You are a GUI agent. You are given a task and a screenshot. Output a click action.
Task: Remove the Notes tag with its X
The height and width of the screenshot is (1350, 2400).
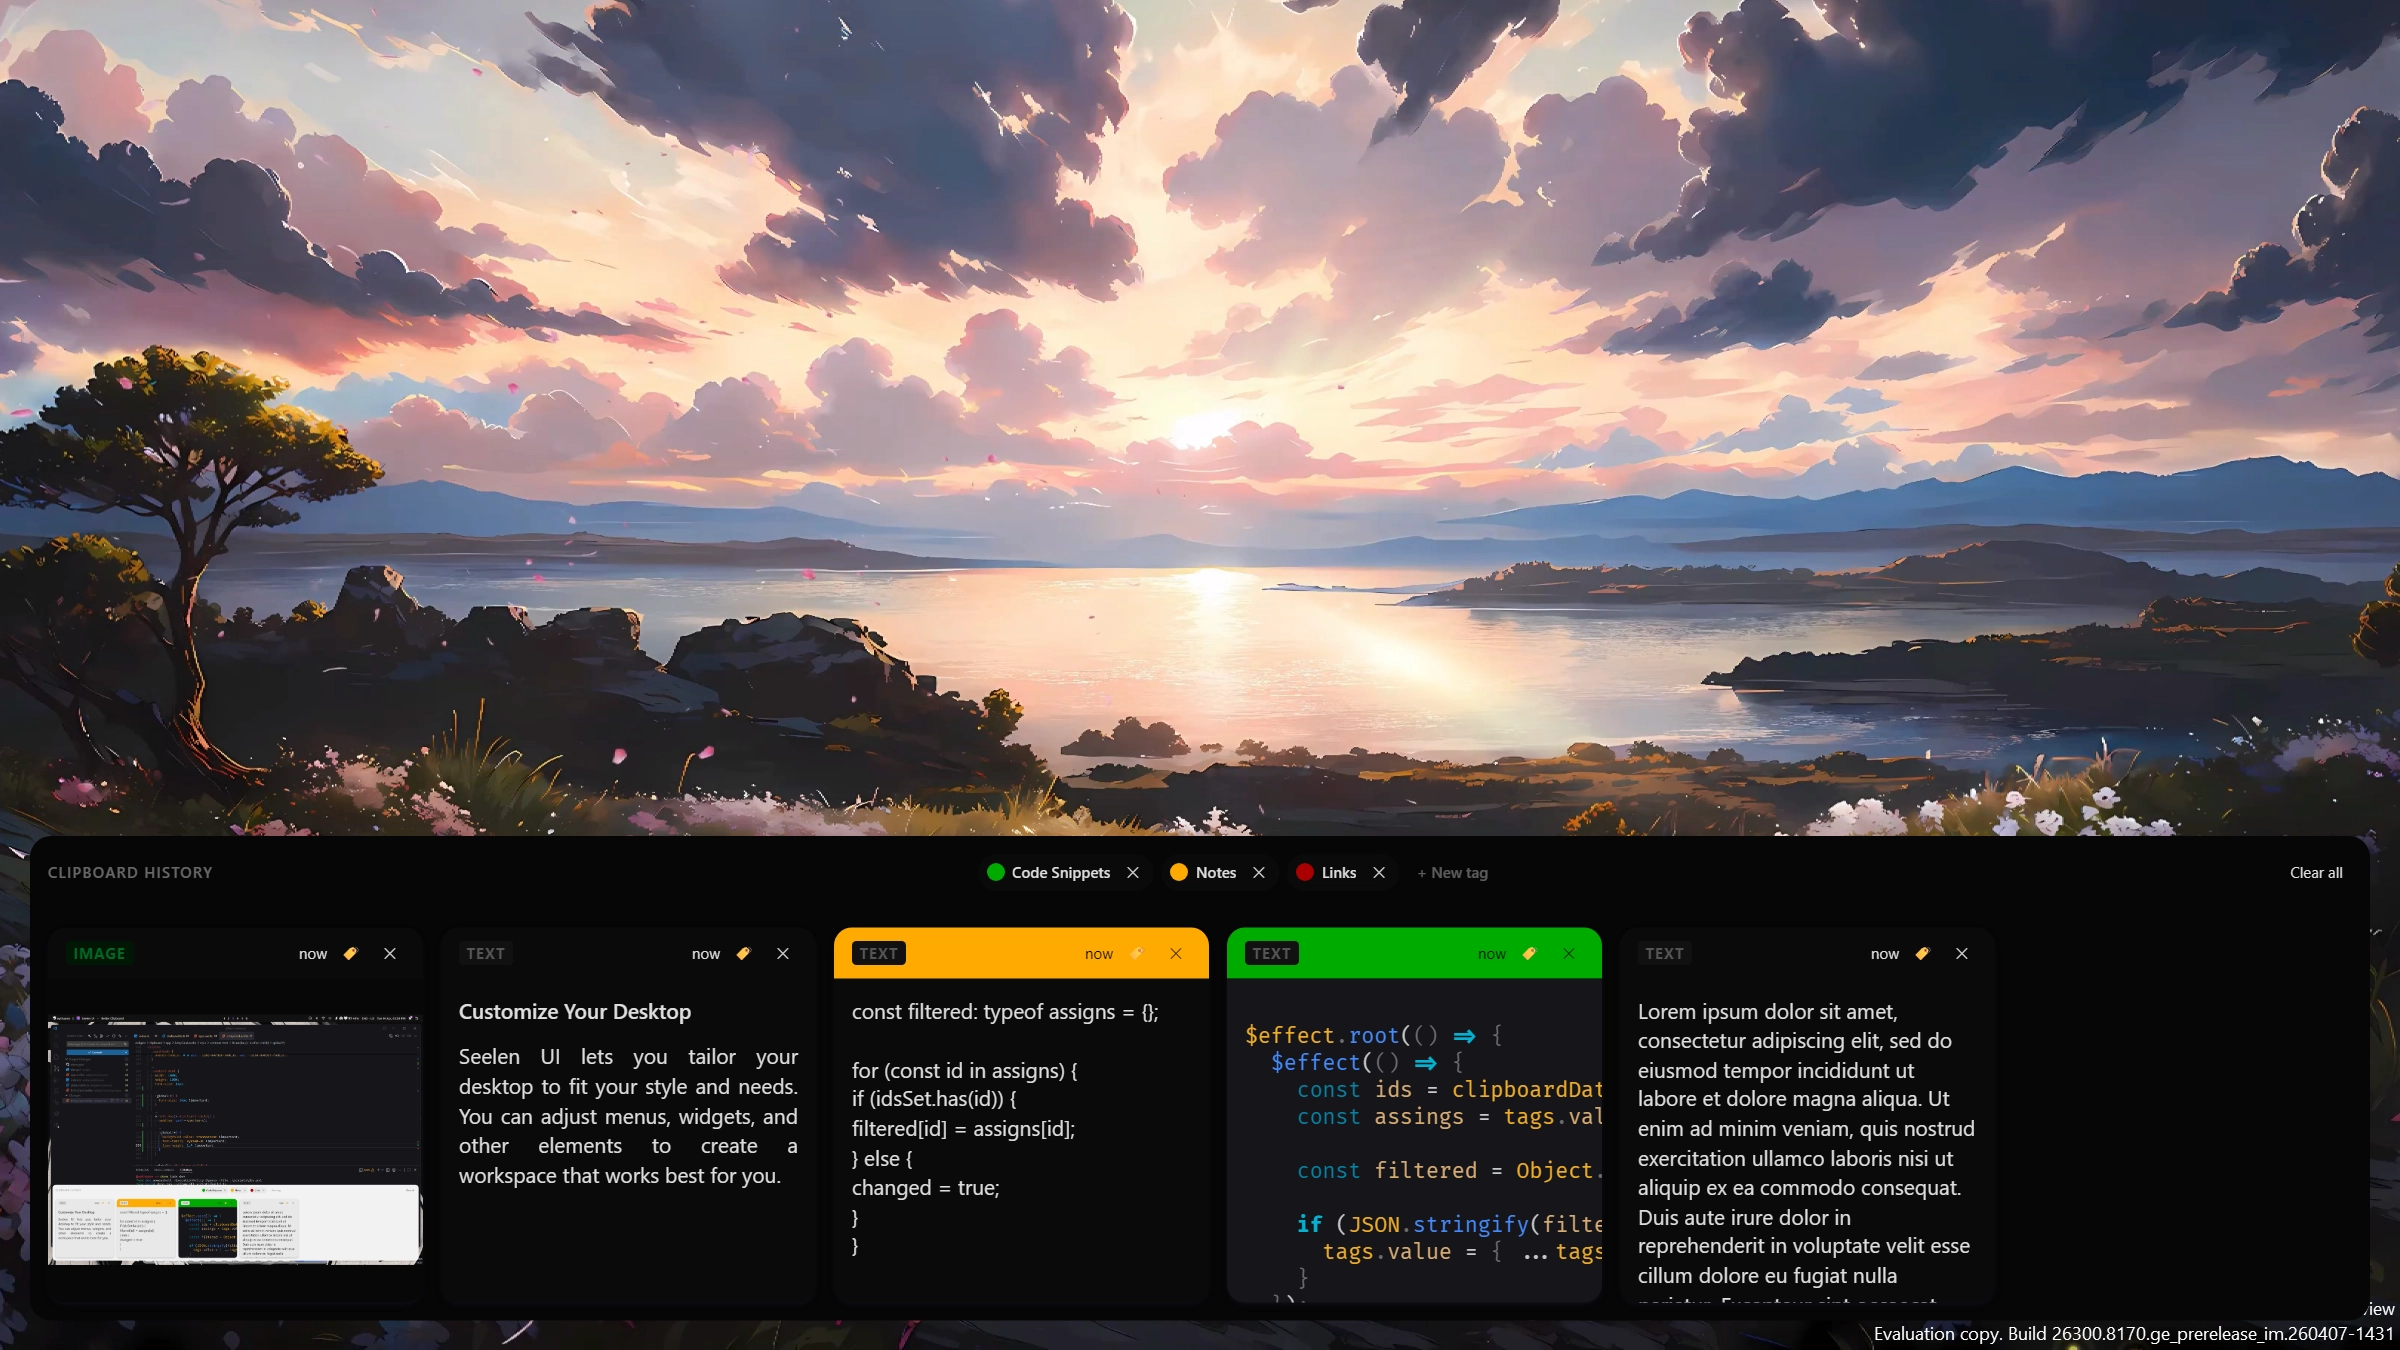(1258, 872)
